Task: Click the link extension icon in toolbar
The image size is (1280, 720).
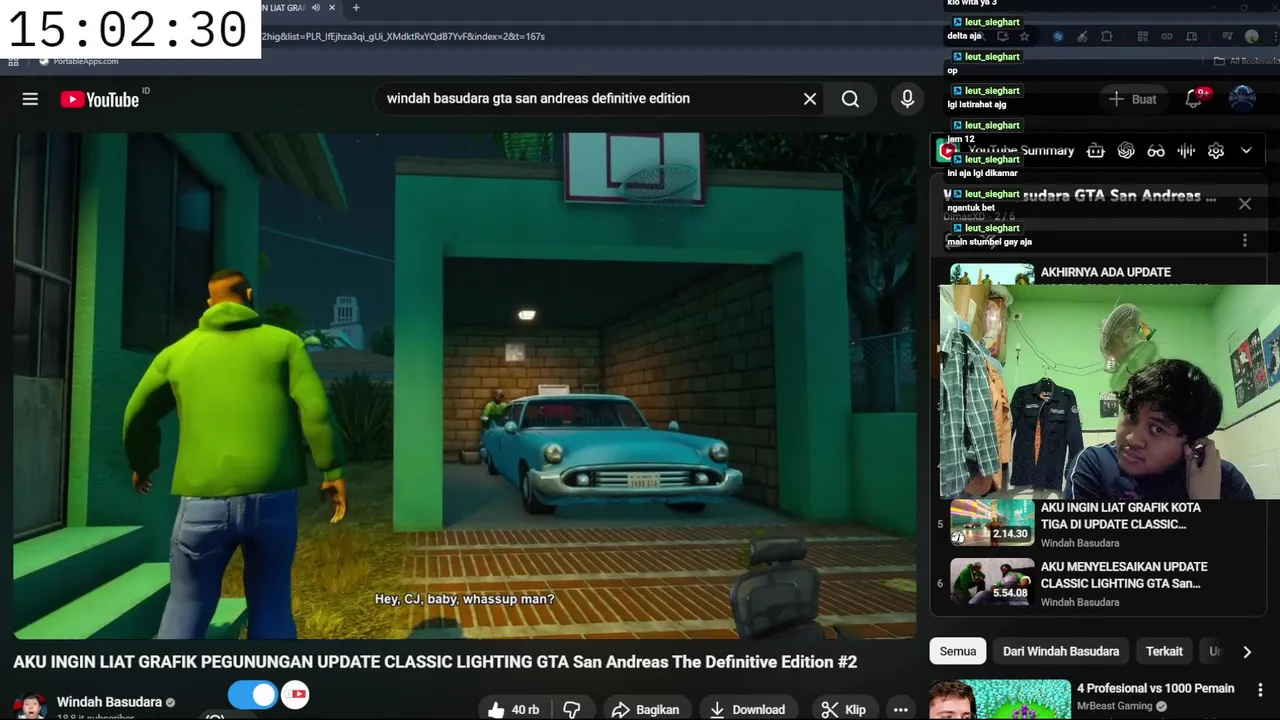Action: pos(1166,36)
